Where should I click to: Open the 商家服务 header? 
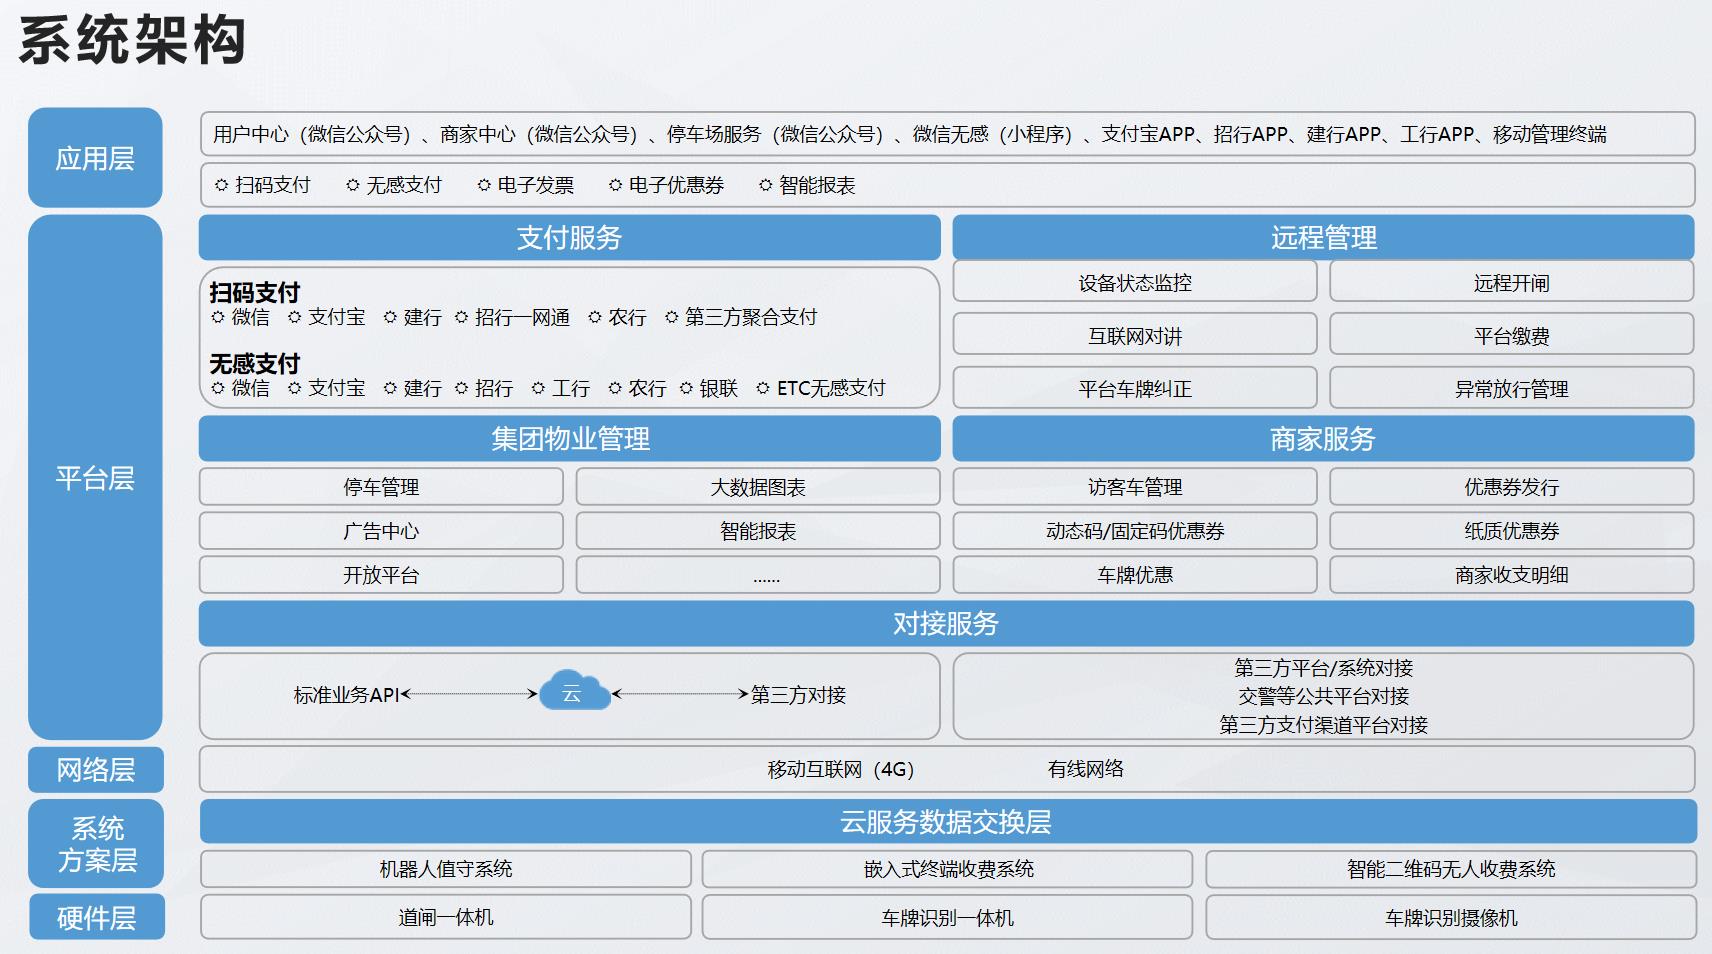click(x=1323, y=438)
